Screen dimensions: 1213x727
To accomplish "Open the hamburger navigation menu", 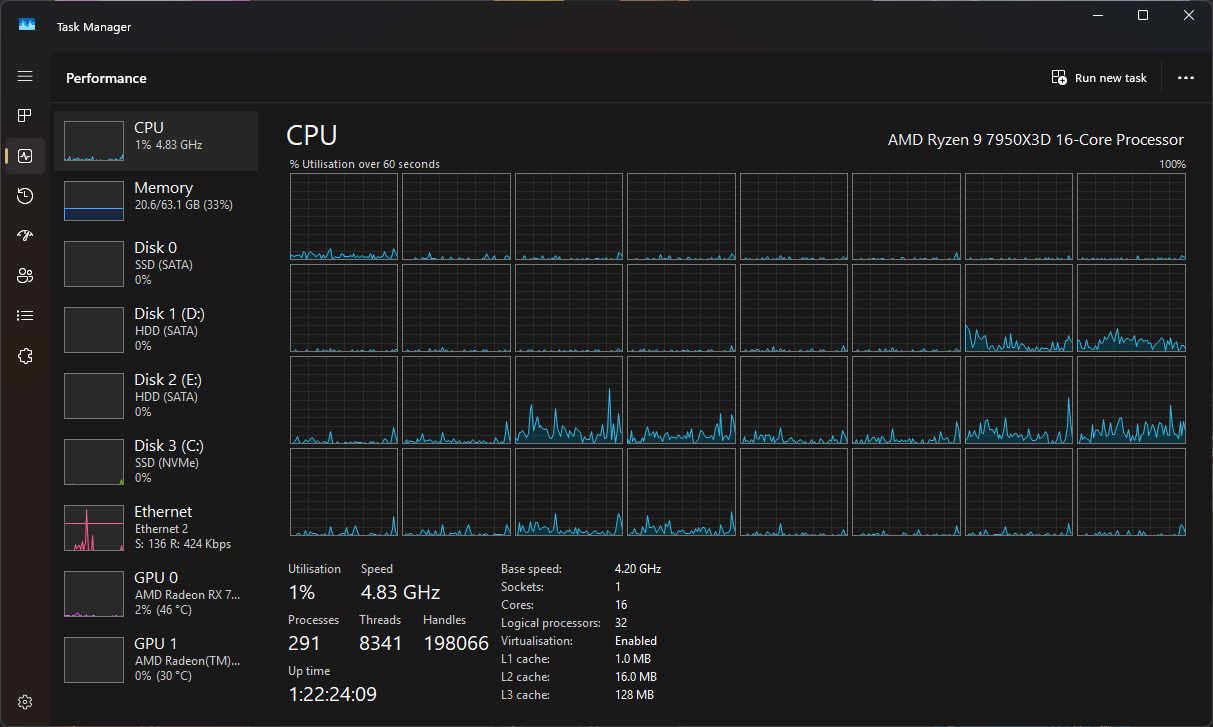I will click(x=25, y=77).
